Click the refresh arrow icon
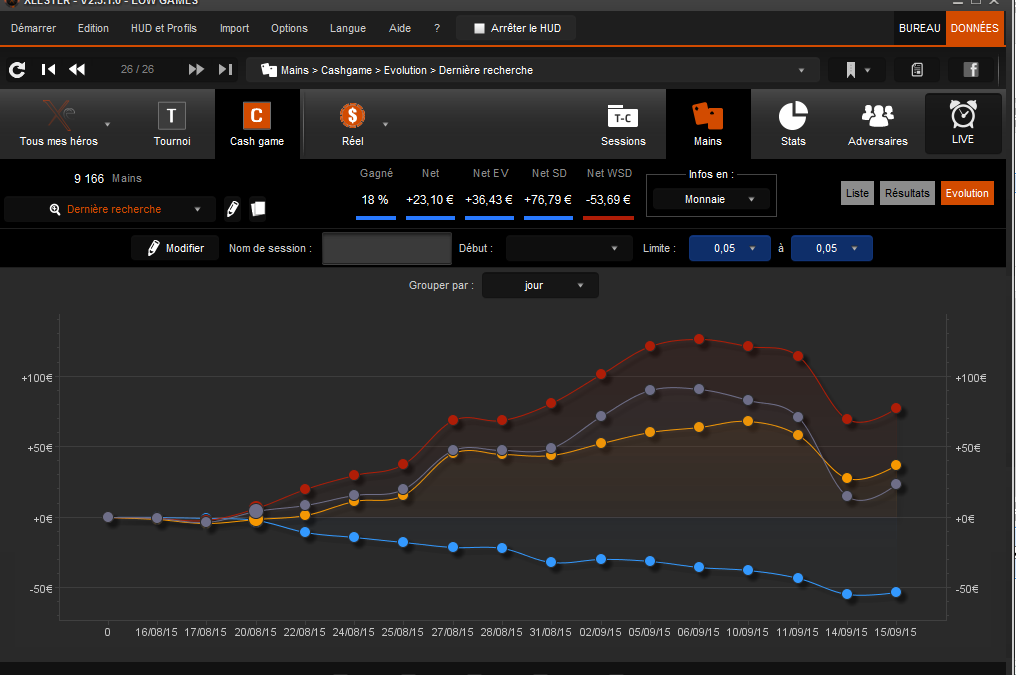The width and height of the screenshot is (1016, 675). [17, 69]
